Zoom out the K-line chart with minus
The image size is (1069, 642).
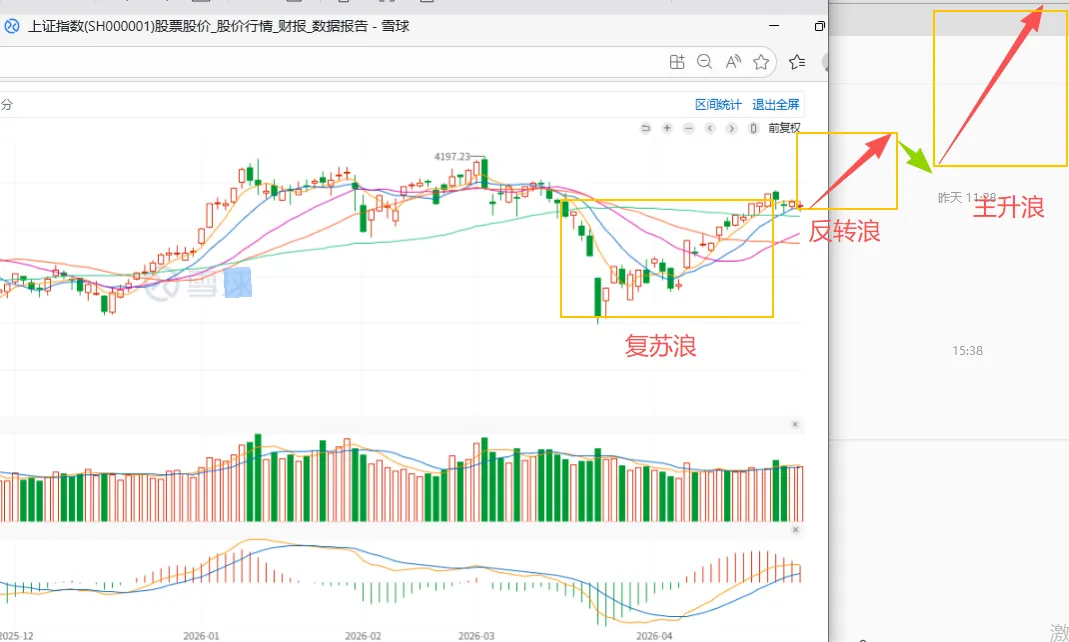pyautogui.click(x=689, y=128)
